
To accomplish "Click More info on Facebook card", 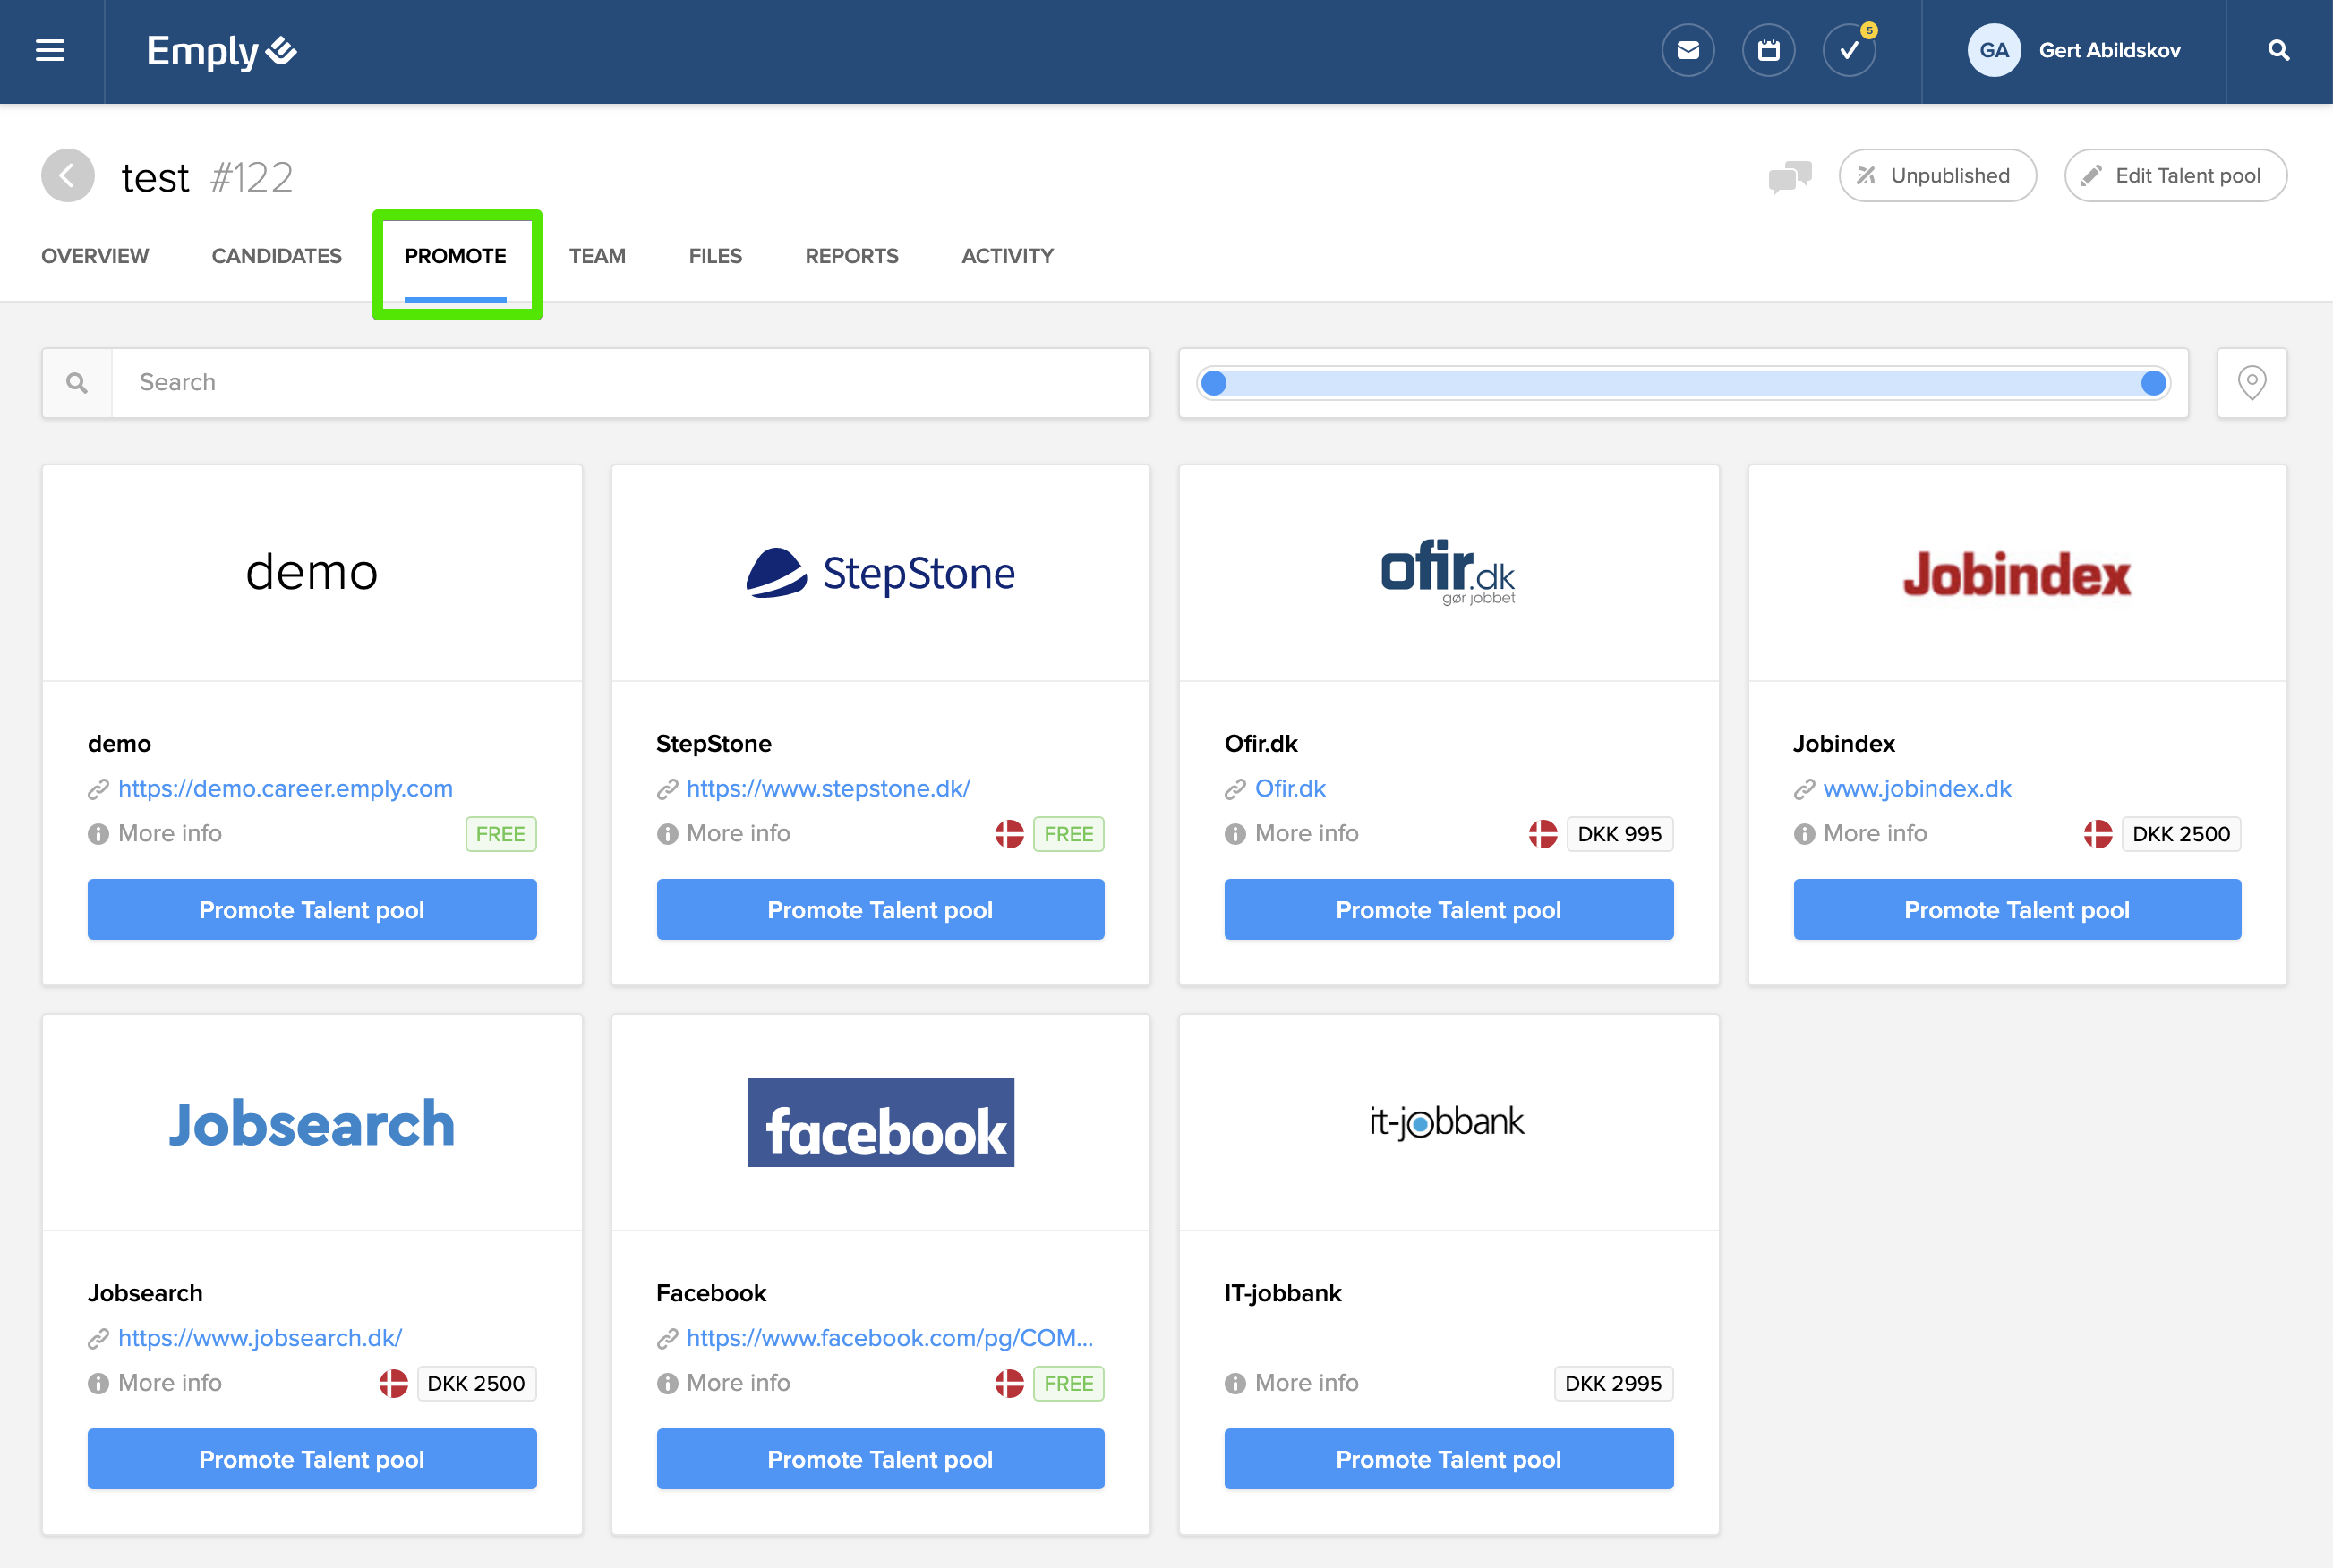I will click(738, 1384).
